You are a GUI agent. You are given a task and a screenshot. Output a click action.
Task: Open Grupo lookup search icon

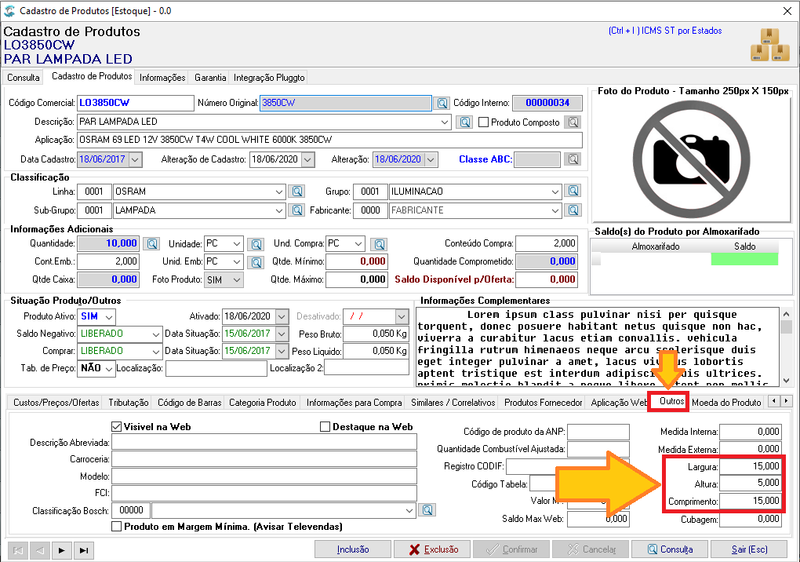tap(573, 191)
